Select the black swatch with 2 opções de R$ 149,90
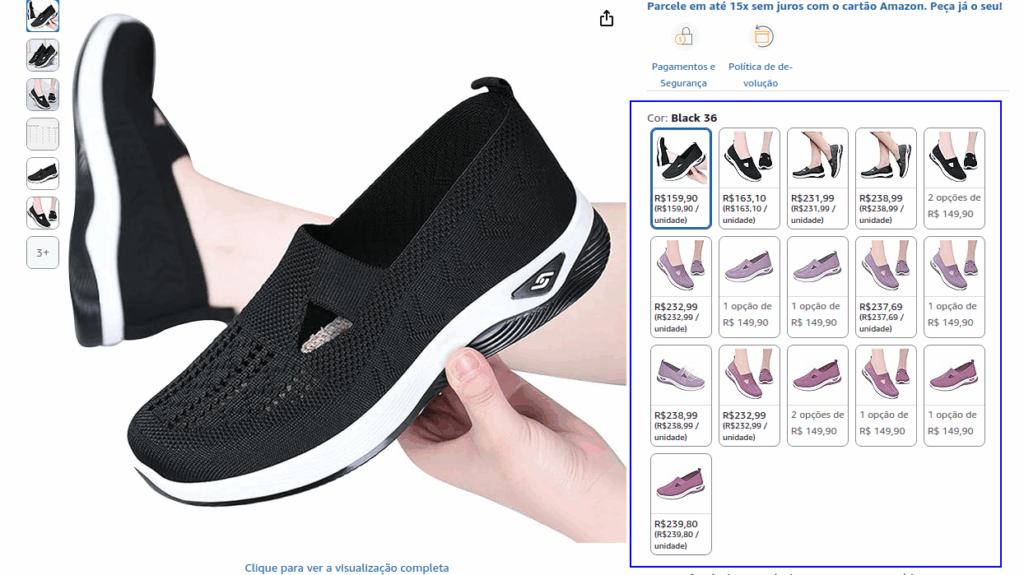1024x575 pixels. point(954,178)
